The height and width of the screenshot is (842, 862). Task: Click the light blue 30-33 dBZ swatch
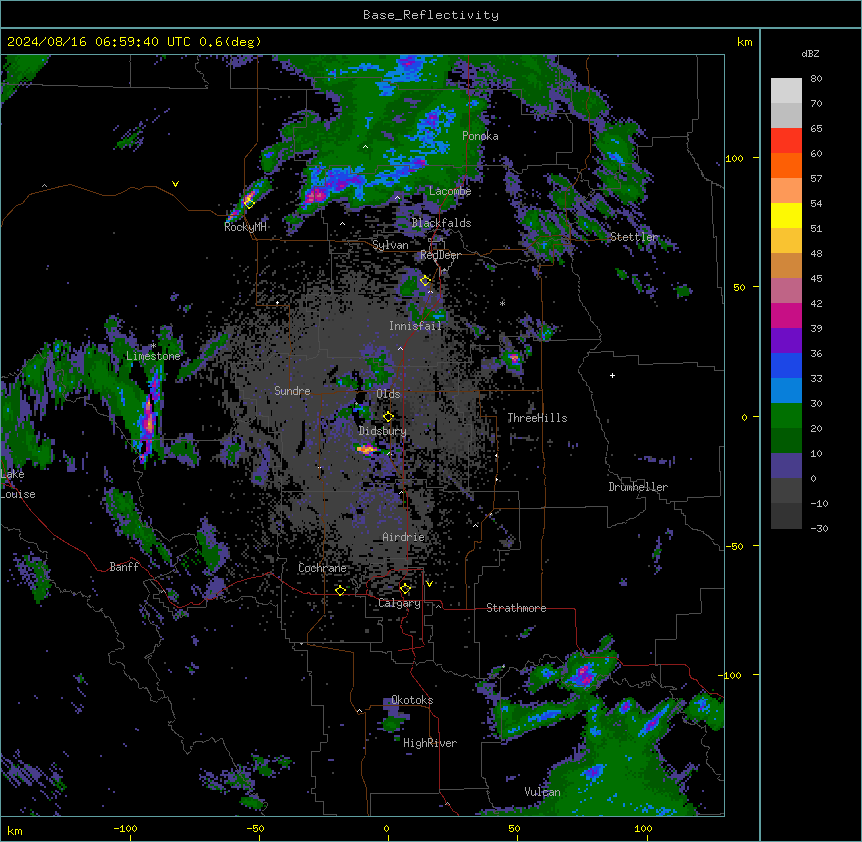tap(786, 391)
